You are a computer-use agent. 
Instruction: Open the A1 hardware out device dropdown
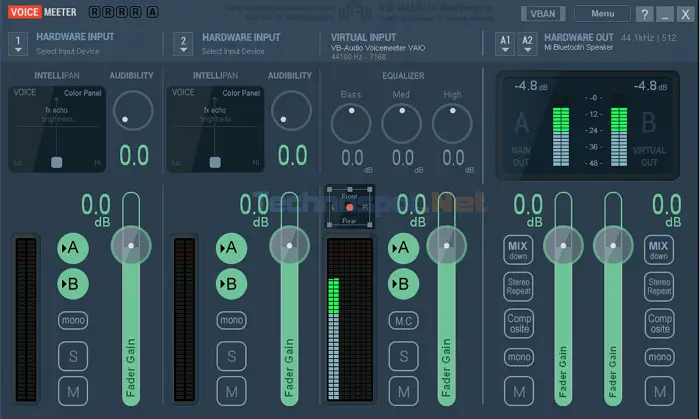coord(505,44)
